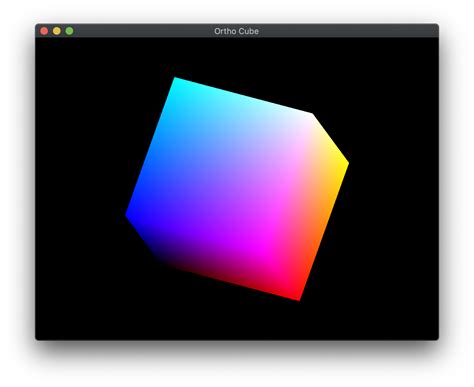This screenshot has height=387, width=474.
Task: Click the black canvas area above the cube
Action: pos(237,57)
